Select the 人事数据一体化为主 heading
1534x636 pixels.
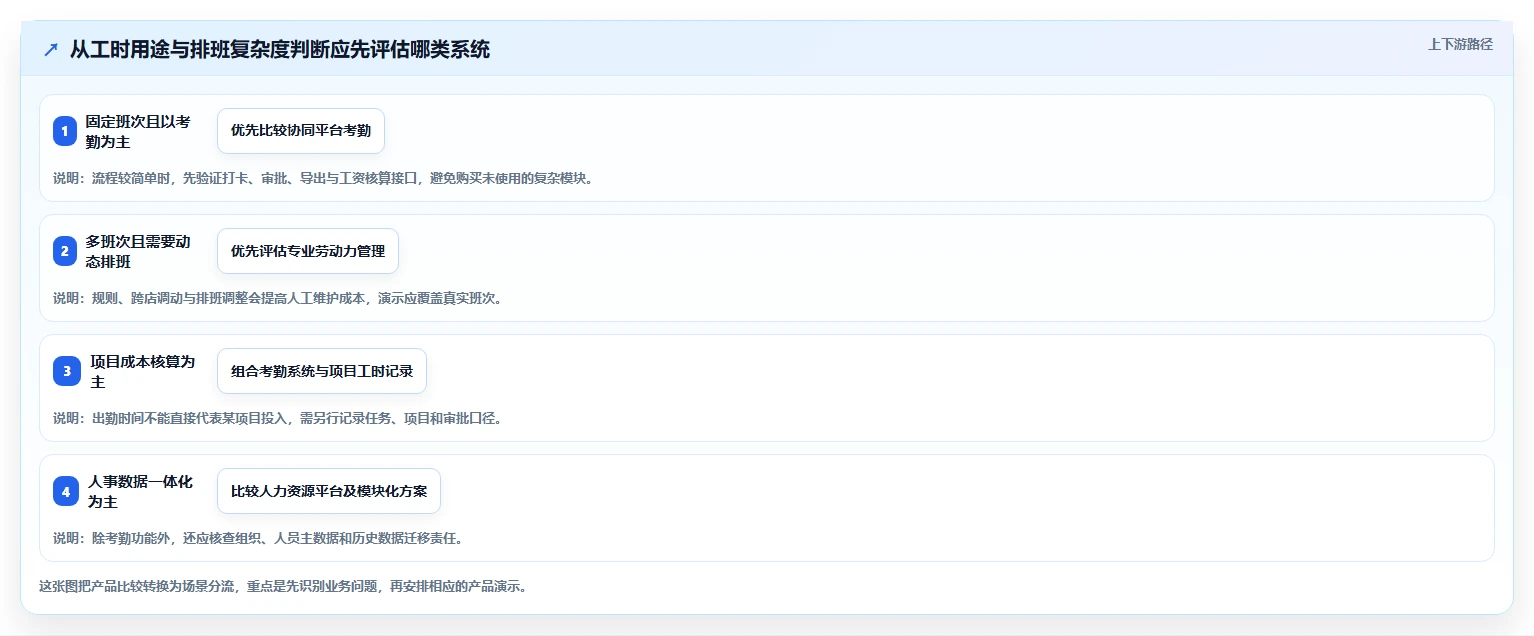(x=141, y=491)
